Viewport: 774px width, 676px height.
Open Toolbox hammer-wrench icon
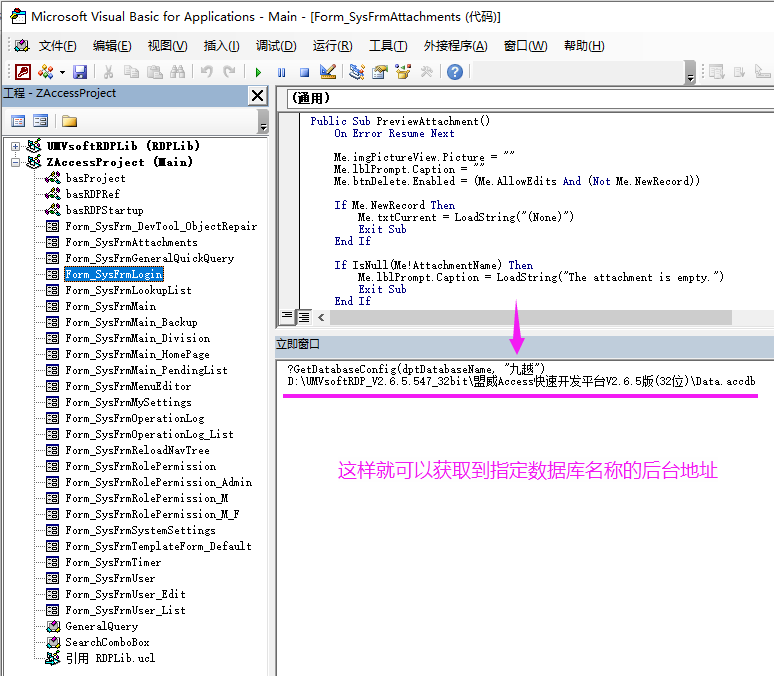[426, 72]
